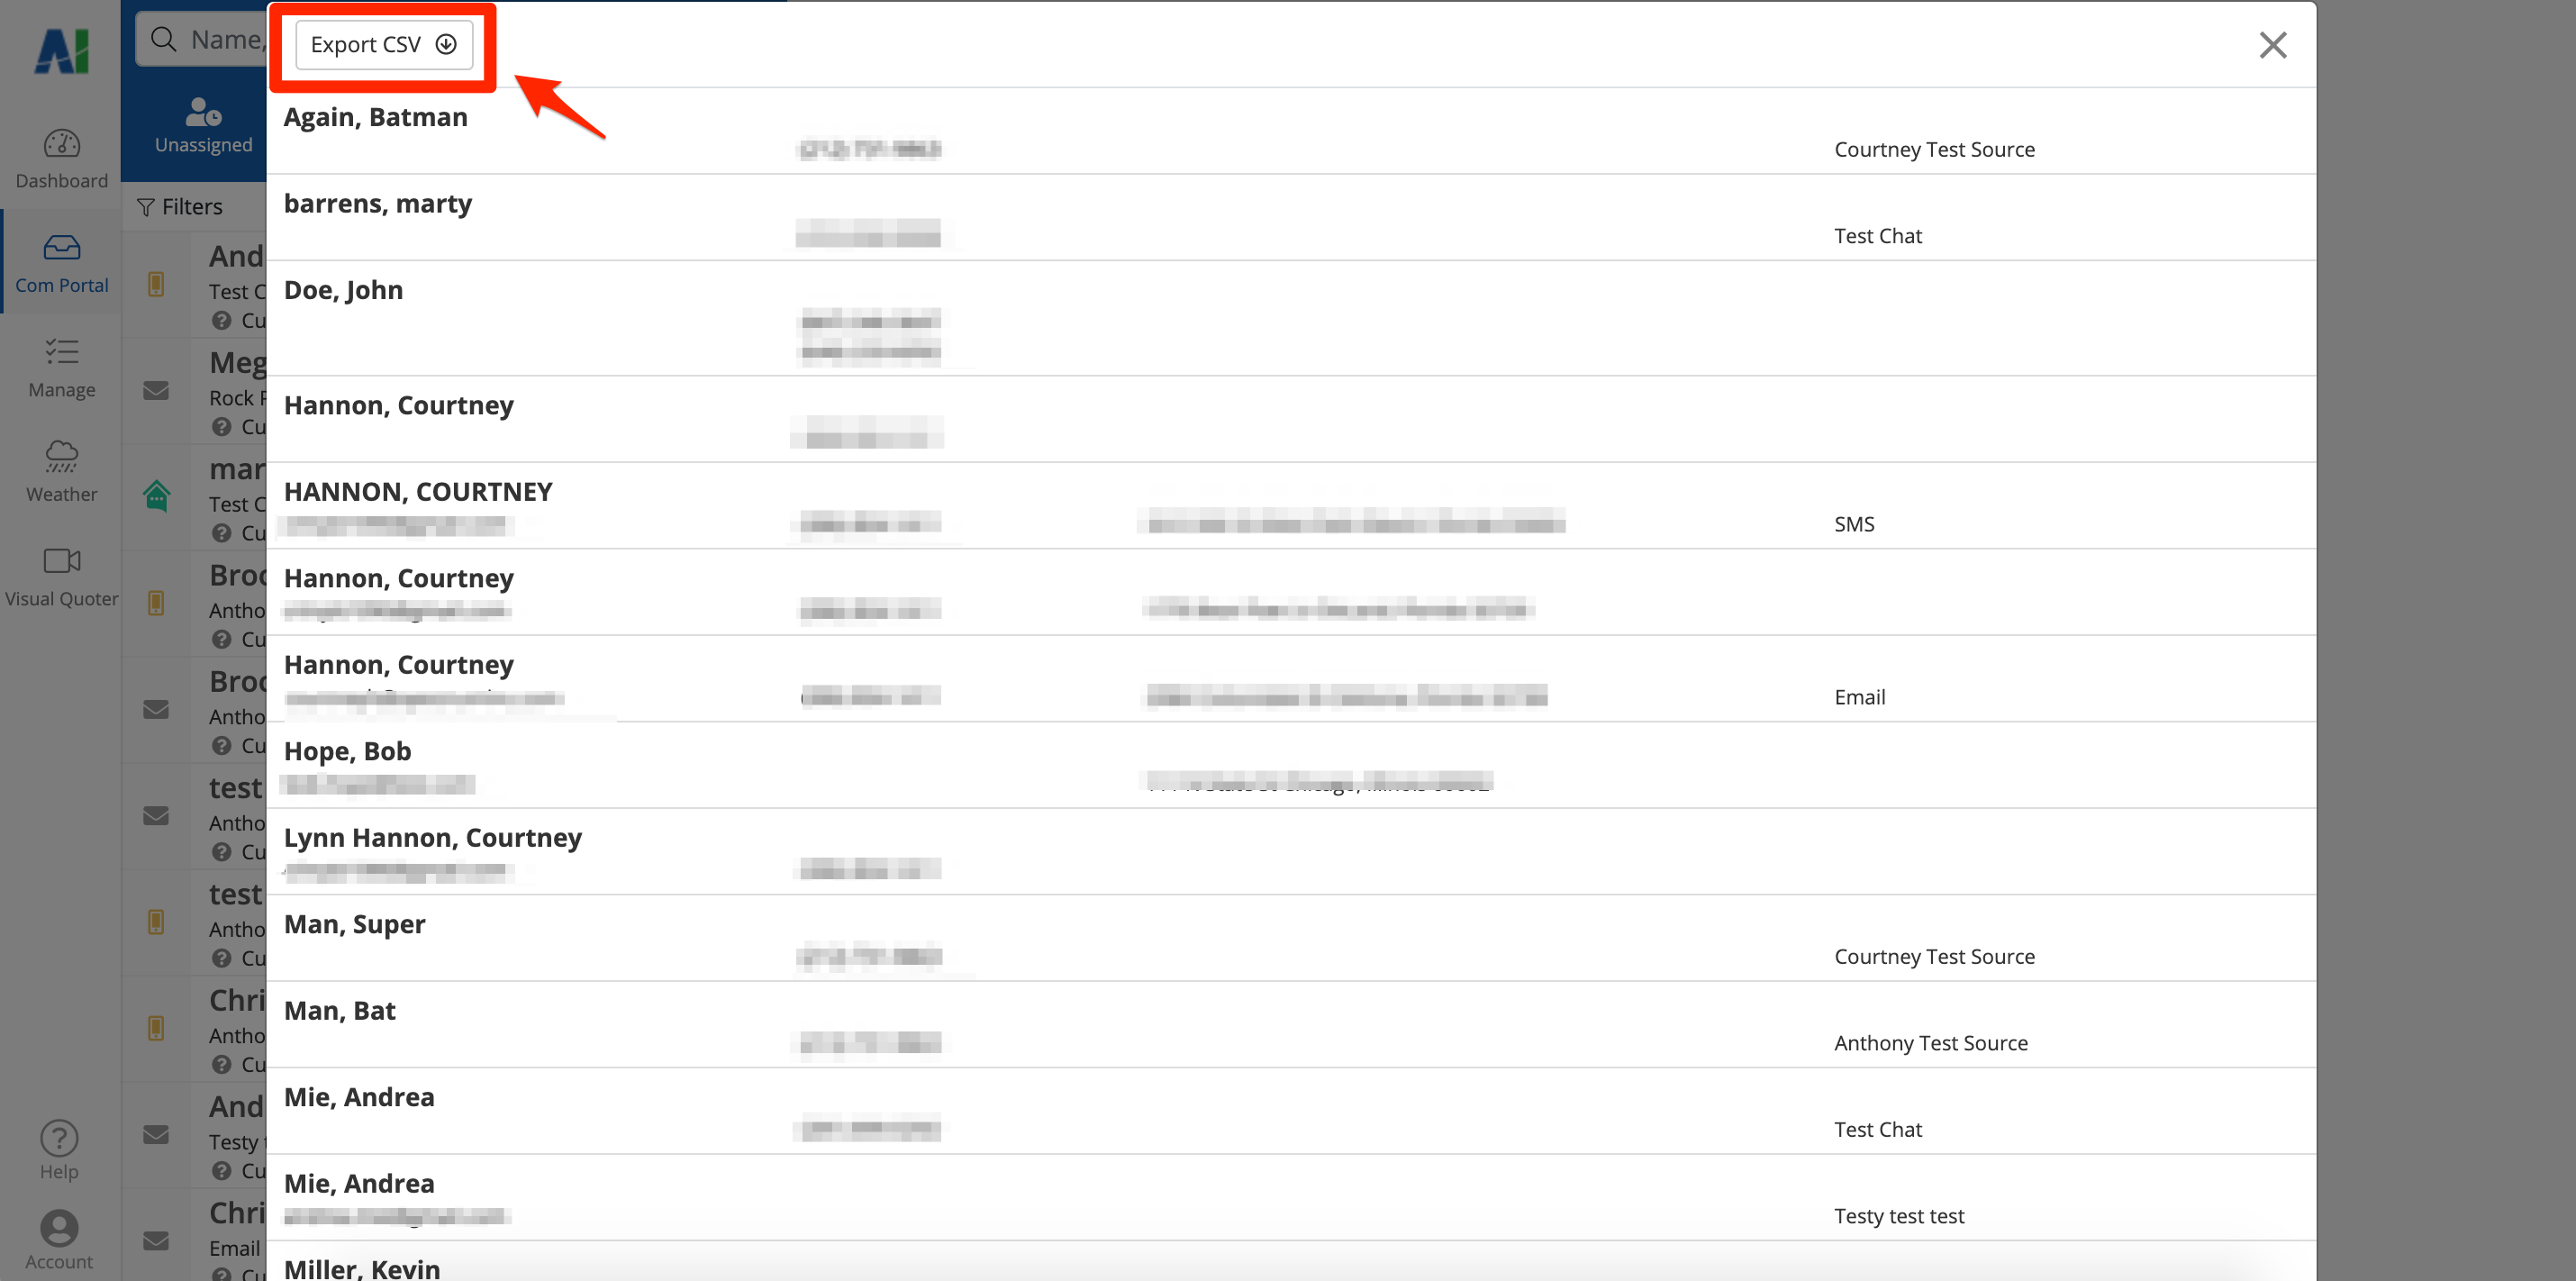Open the Weather sidebar item

[61, 472]
